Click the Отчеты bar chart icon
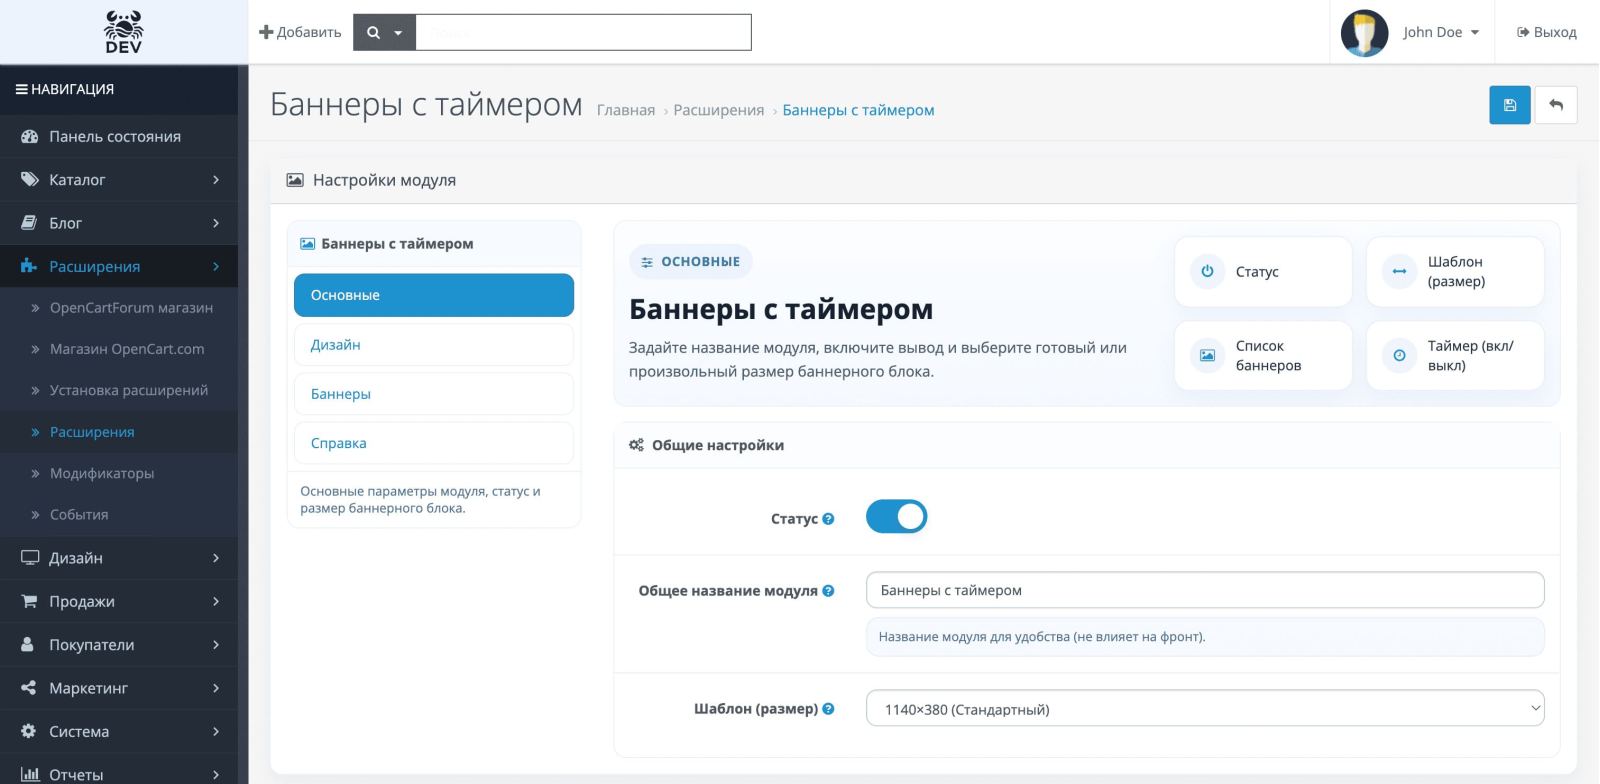The width and height of the screenshot is (1600, 784). tap(30, 774)
